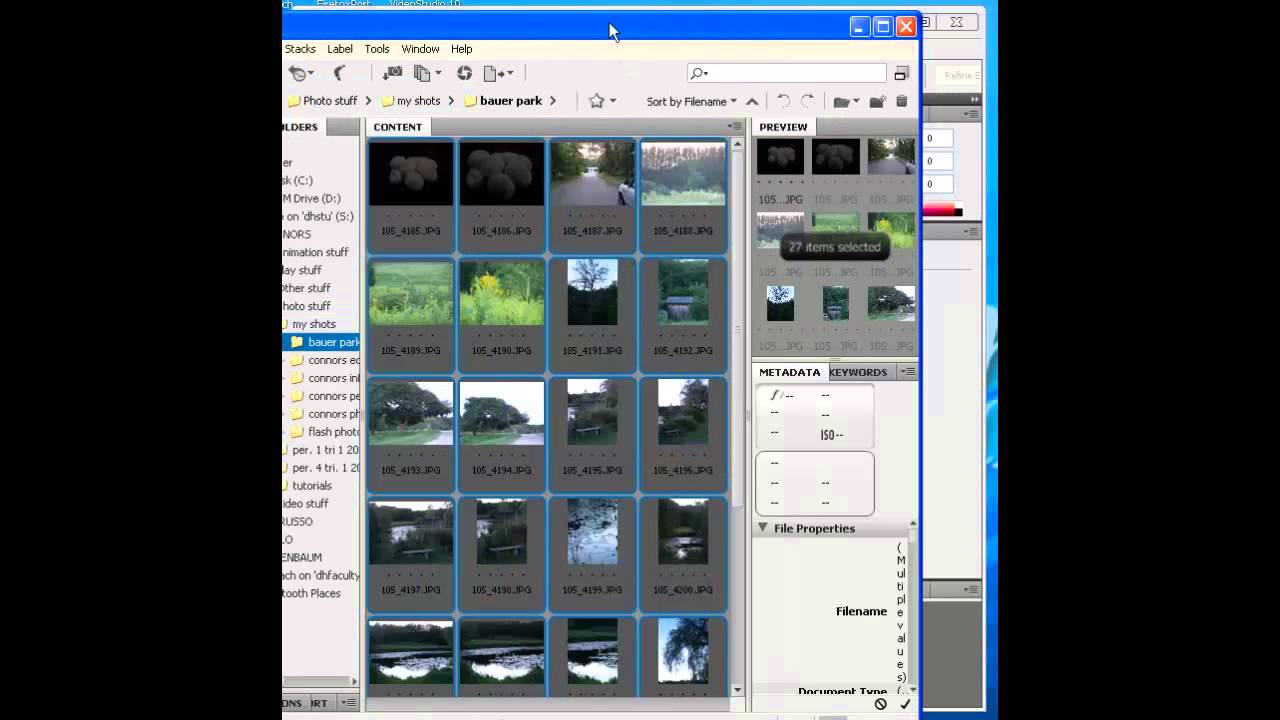Switch to the Keywords tab
Viewport: 1280px width, 720px height.
click(858, 372)
